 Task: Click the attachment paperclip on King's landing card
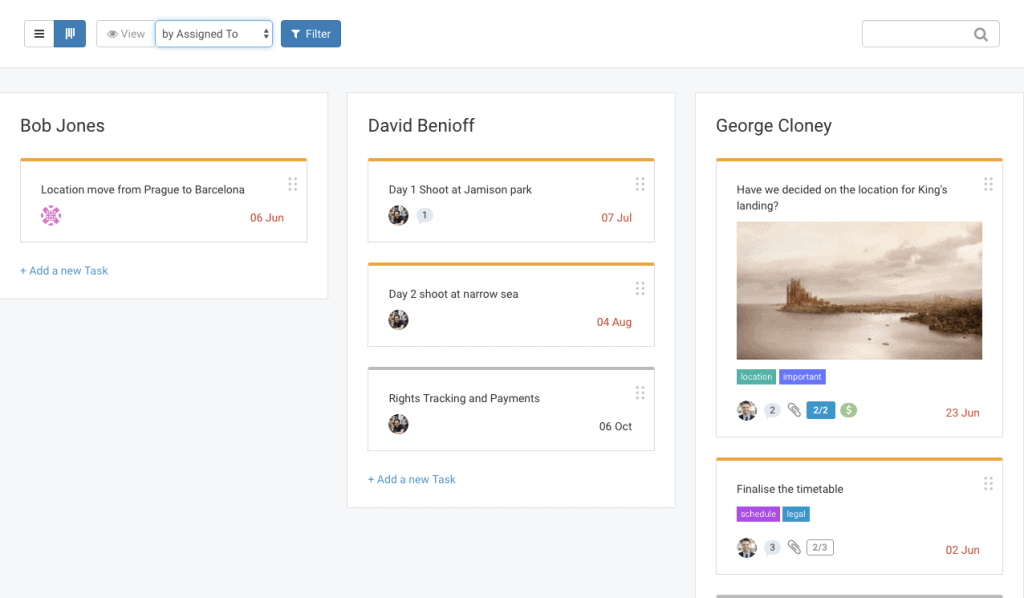(x=794, y=410)
